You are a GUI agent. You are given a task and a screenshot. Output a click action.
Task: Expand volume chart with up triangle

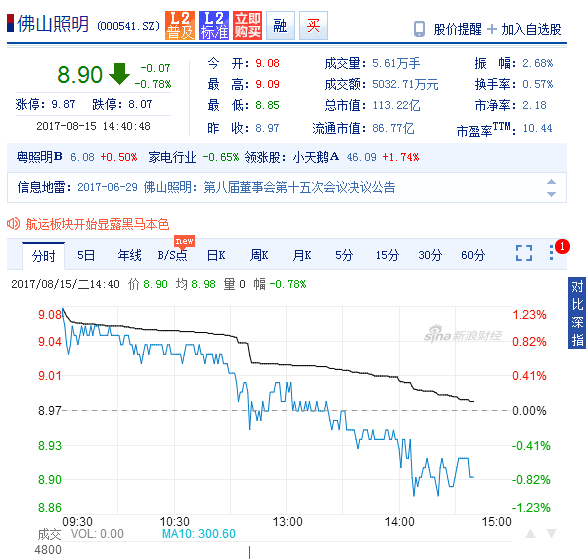(530, 534)
